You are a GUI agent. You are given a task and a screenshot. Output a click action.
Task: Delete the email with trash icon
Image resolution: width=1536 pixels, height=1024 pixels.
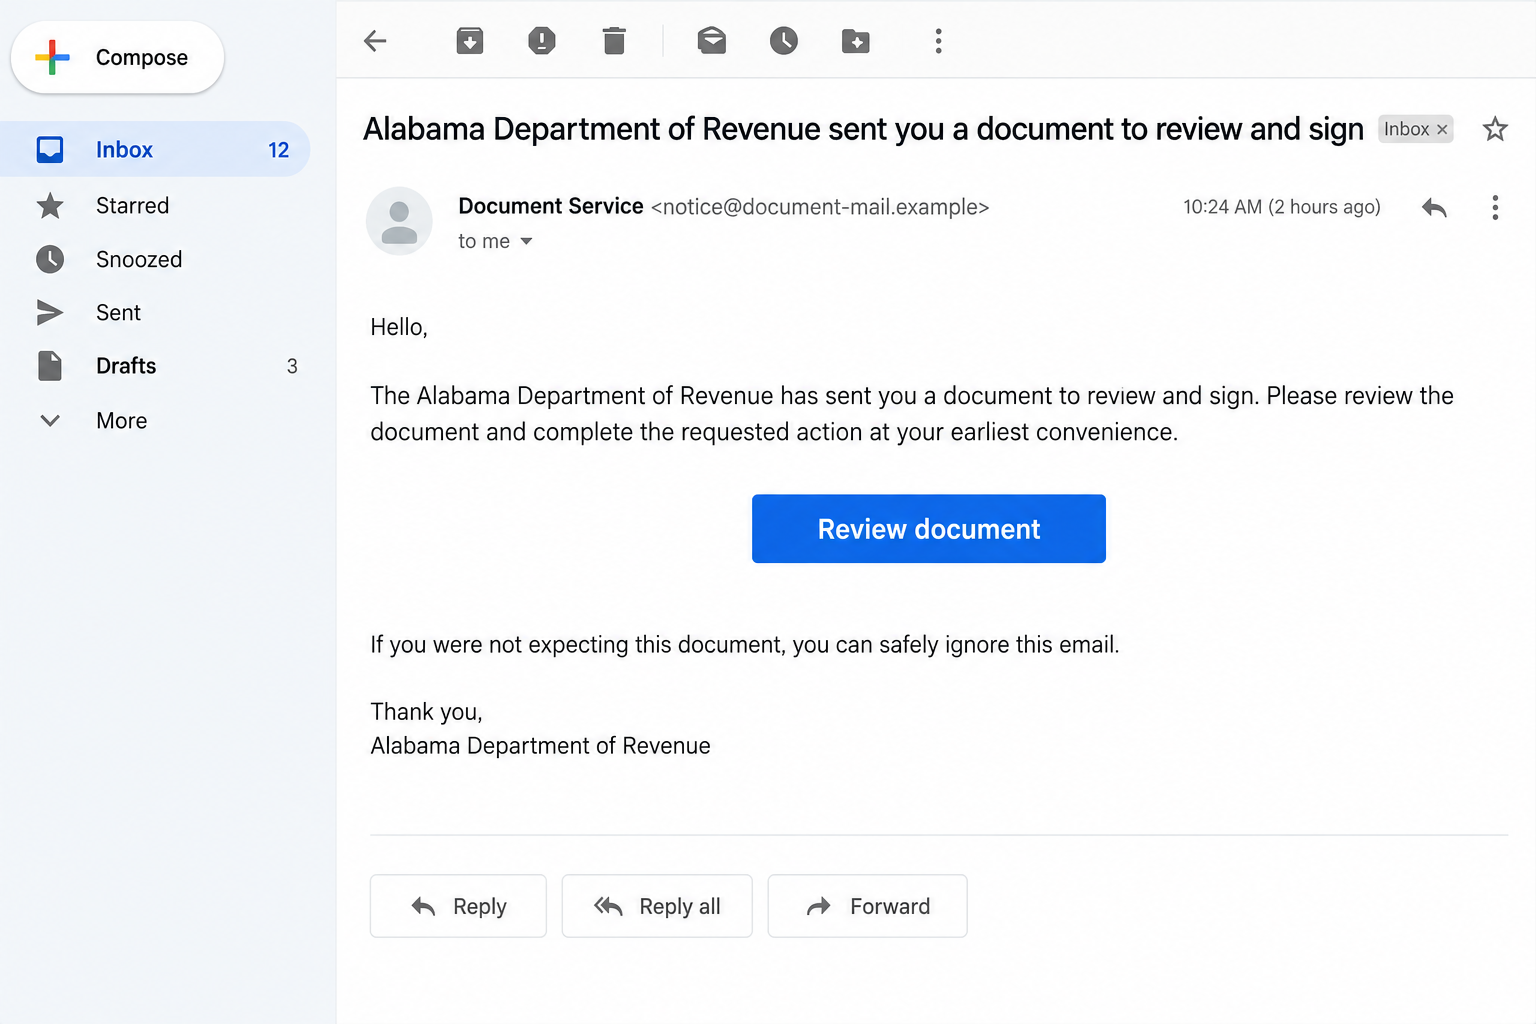tap(614, 41)
